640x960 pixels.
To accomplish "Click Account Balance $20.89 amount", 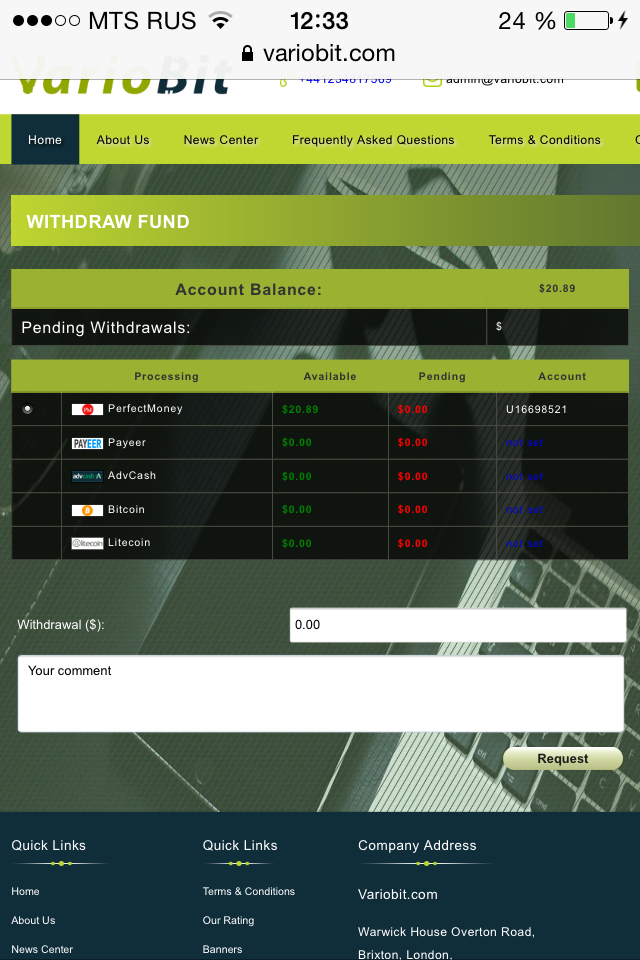I will coord(557,288).
